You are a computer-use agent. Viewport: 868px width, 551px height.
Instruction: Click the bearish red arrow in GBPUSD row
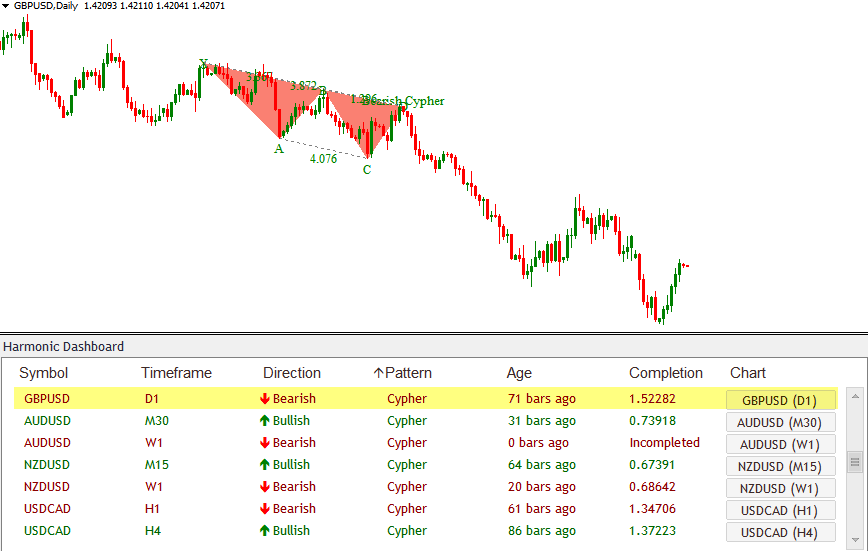coord(264,399)
